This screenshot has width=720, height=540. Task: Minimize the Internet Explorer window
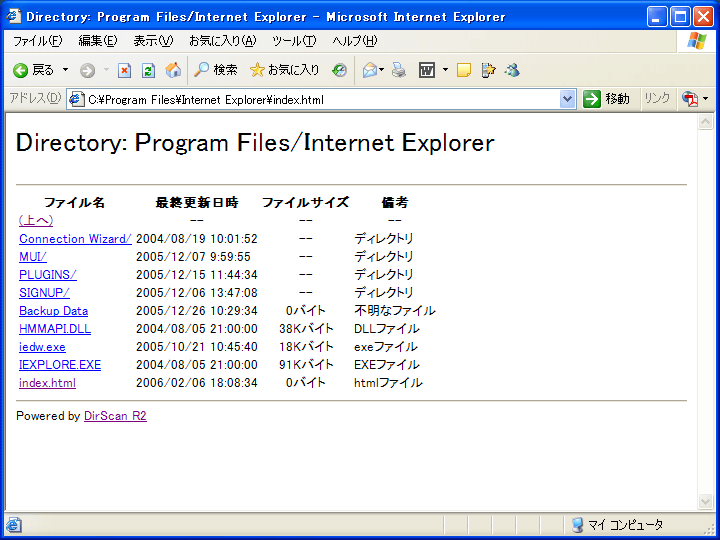(x=657, y=17)
